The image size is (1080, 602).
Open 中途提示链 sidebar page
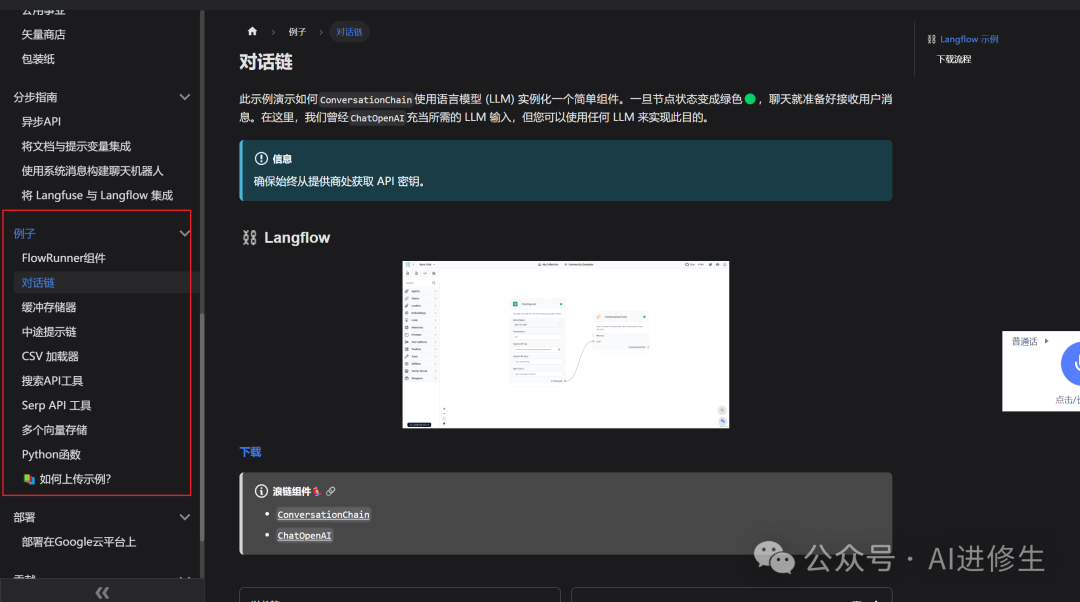point(49,332)
